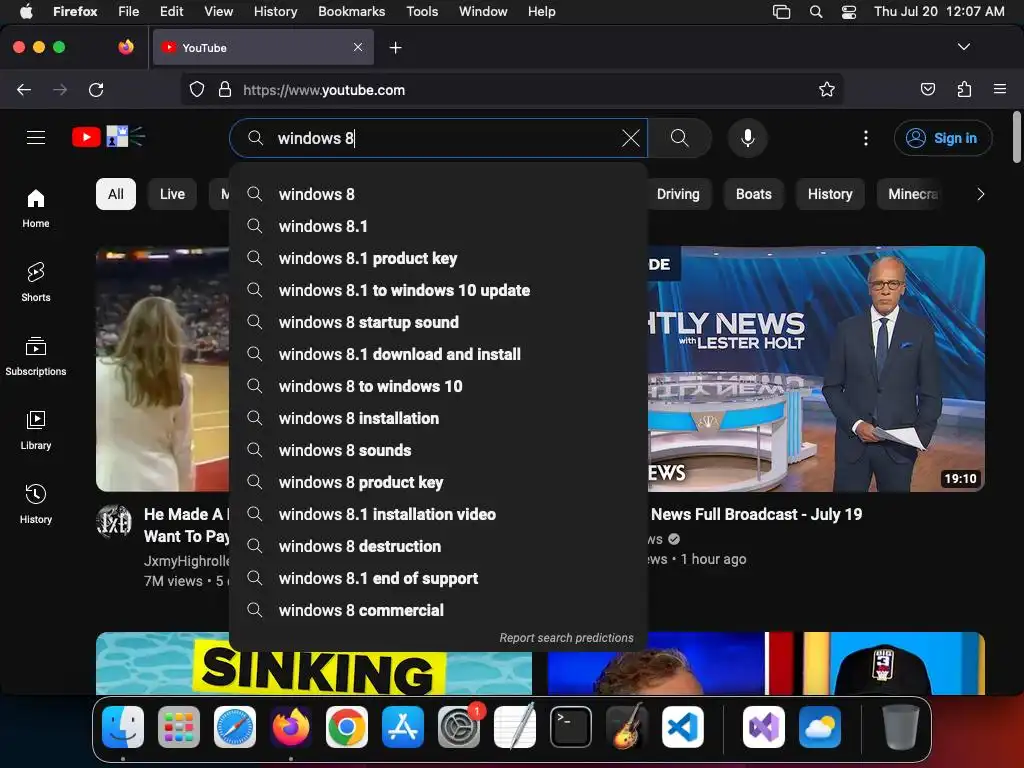Image resolution: width=1024 pixels, height=768 pixels.
Task: Open the YouTube hamburger guide menu
Action: [x=36, y=138]
